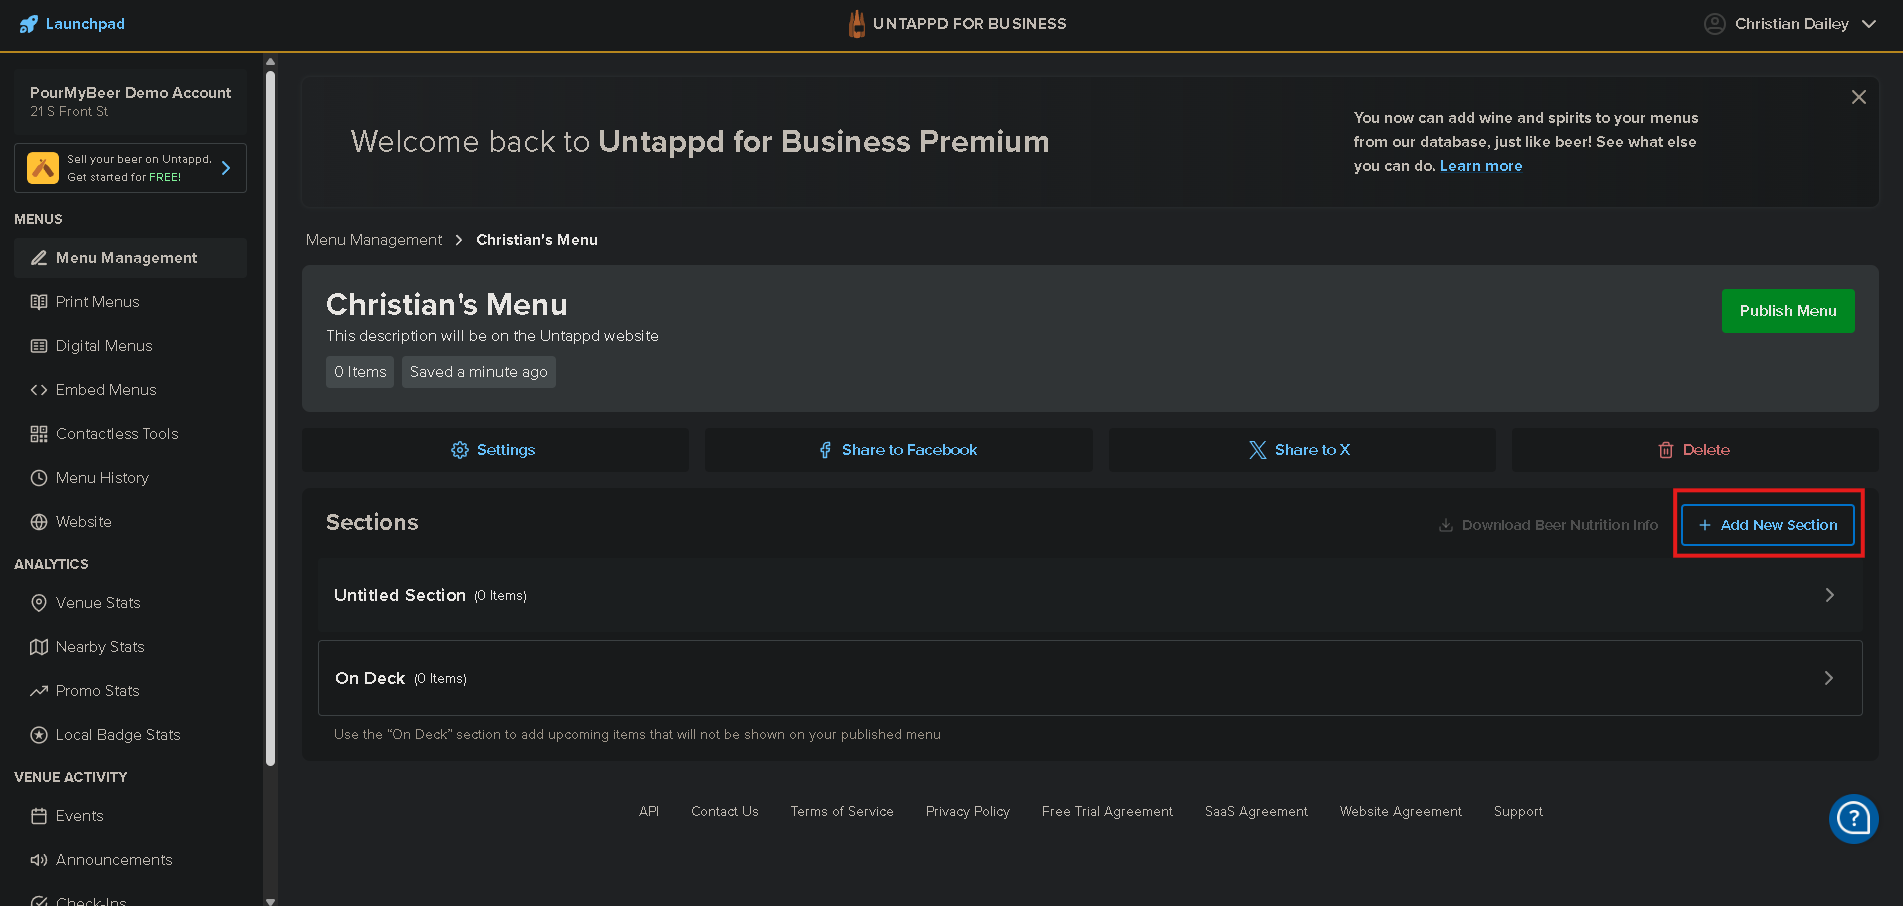The width and height of the screenshot is (1903, 906).
Task: Go to the Menu Management breadcrumb
Action: 374,240
